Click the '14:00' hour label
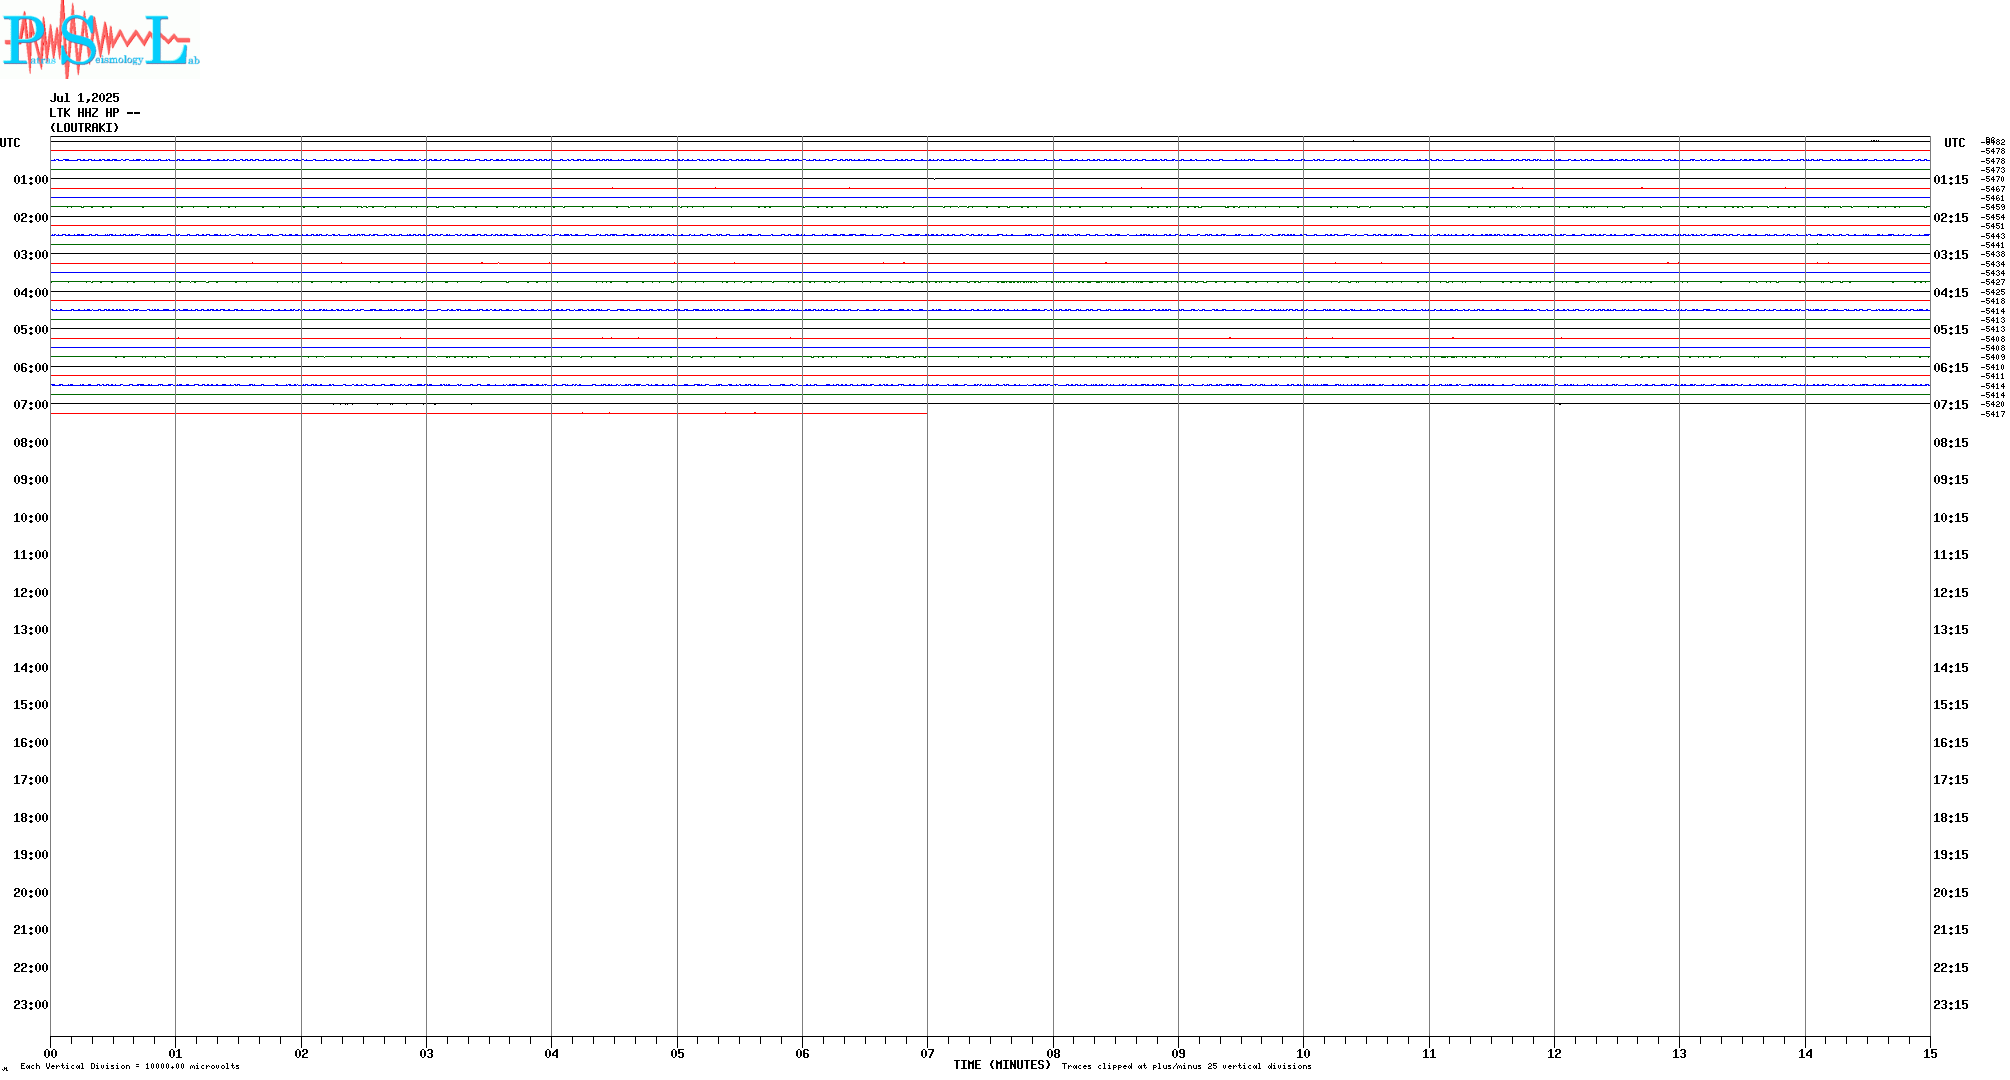 click(x=31, y=668)
